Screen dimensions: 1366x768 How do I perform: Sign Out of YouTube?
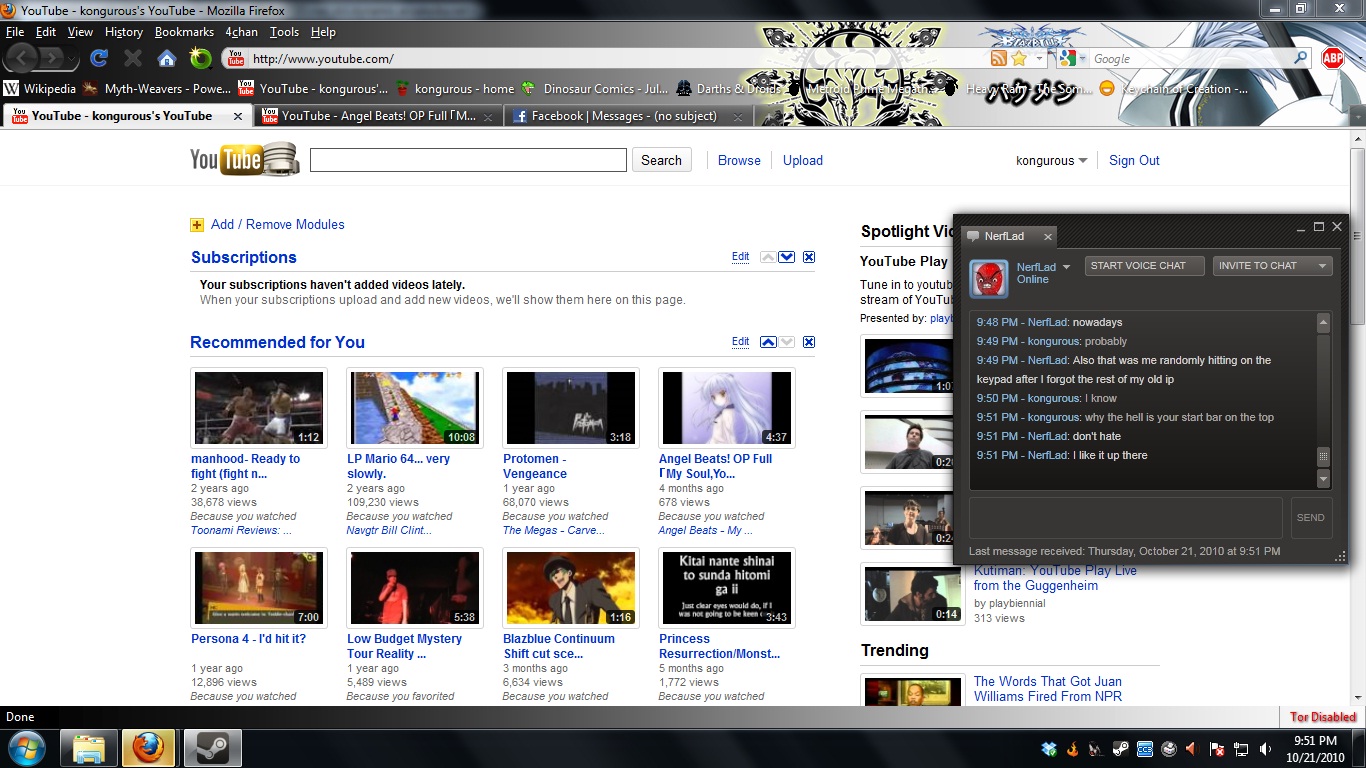(1134, 160)
